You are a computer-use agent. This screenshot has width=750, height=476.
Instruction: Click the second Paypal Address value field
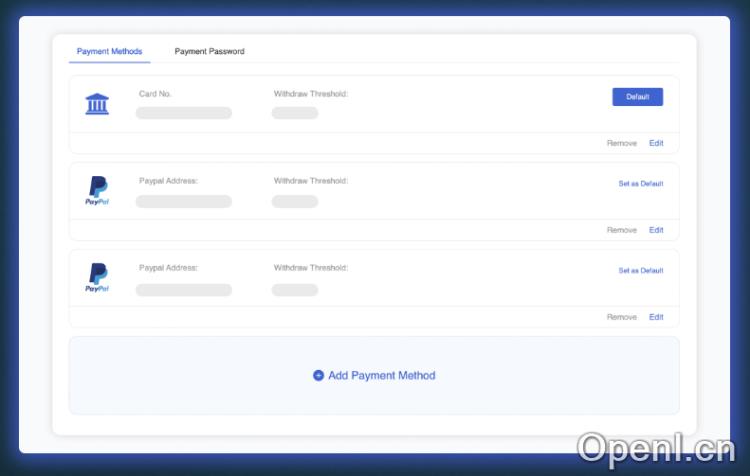184,290
